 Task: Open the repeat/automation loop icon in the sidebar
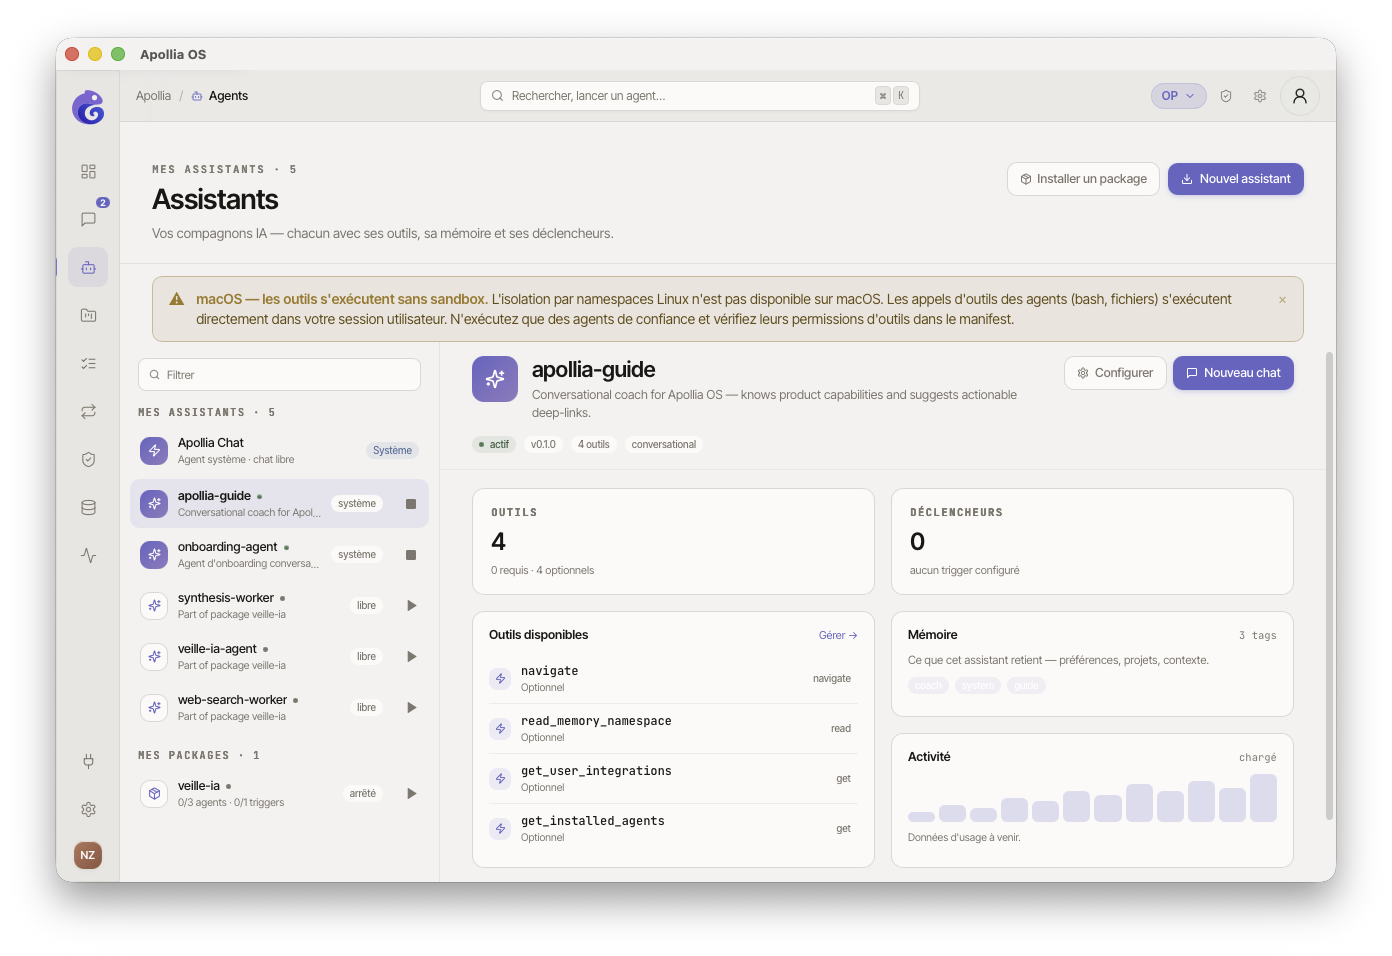click(88, 411)
